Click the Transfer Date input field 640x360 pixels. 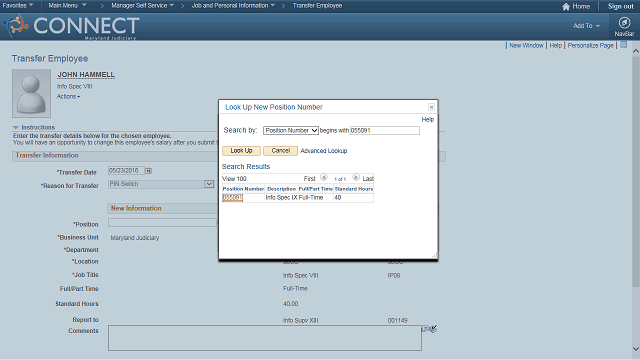pos(126,171)
